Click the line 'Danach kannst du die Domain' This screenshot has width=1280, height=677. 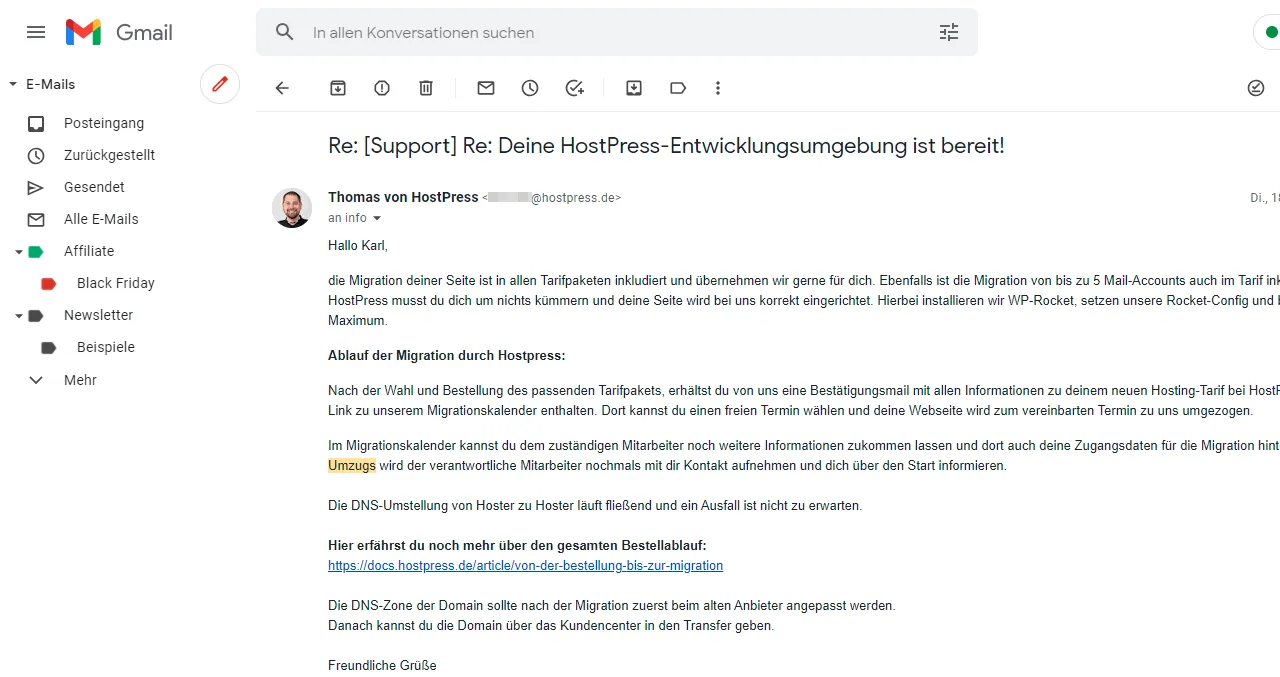(x=551, y=626)
